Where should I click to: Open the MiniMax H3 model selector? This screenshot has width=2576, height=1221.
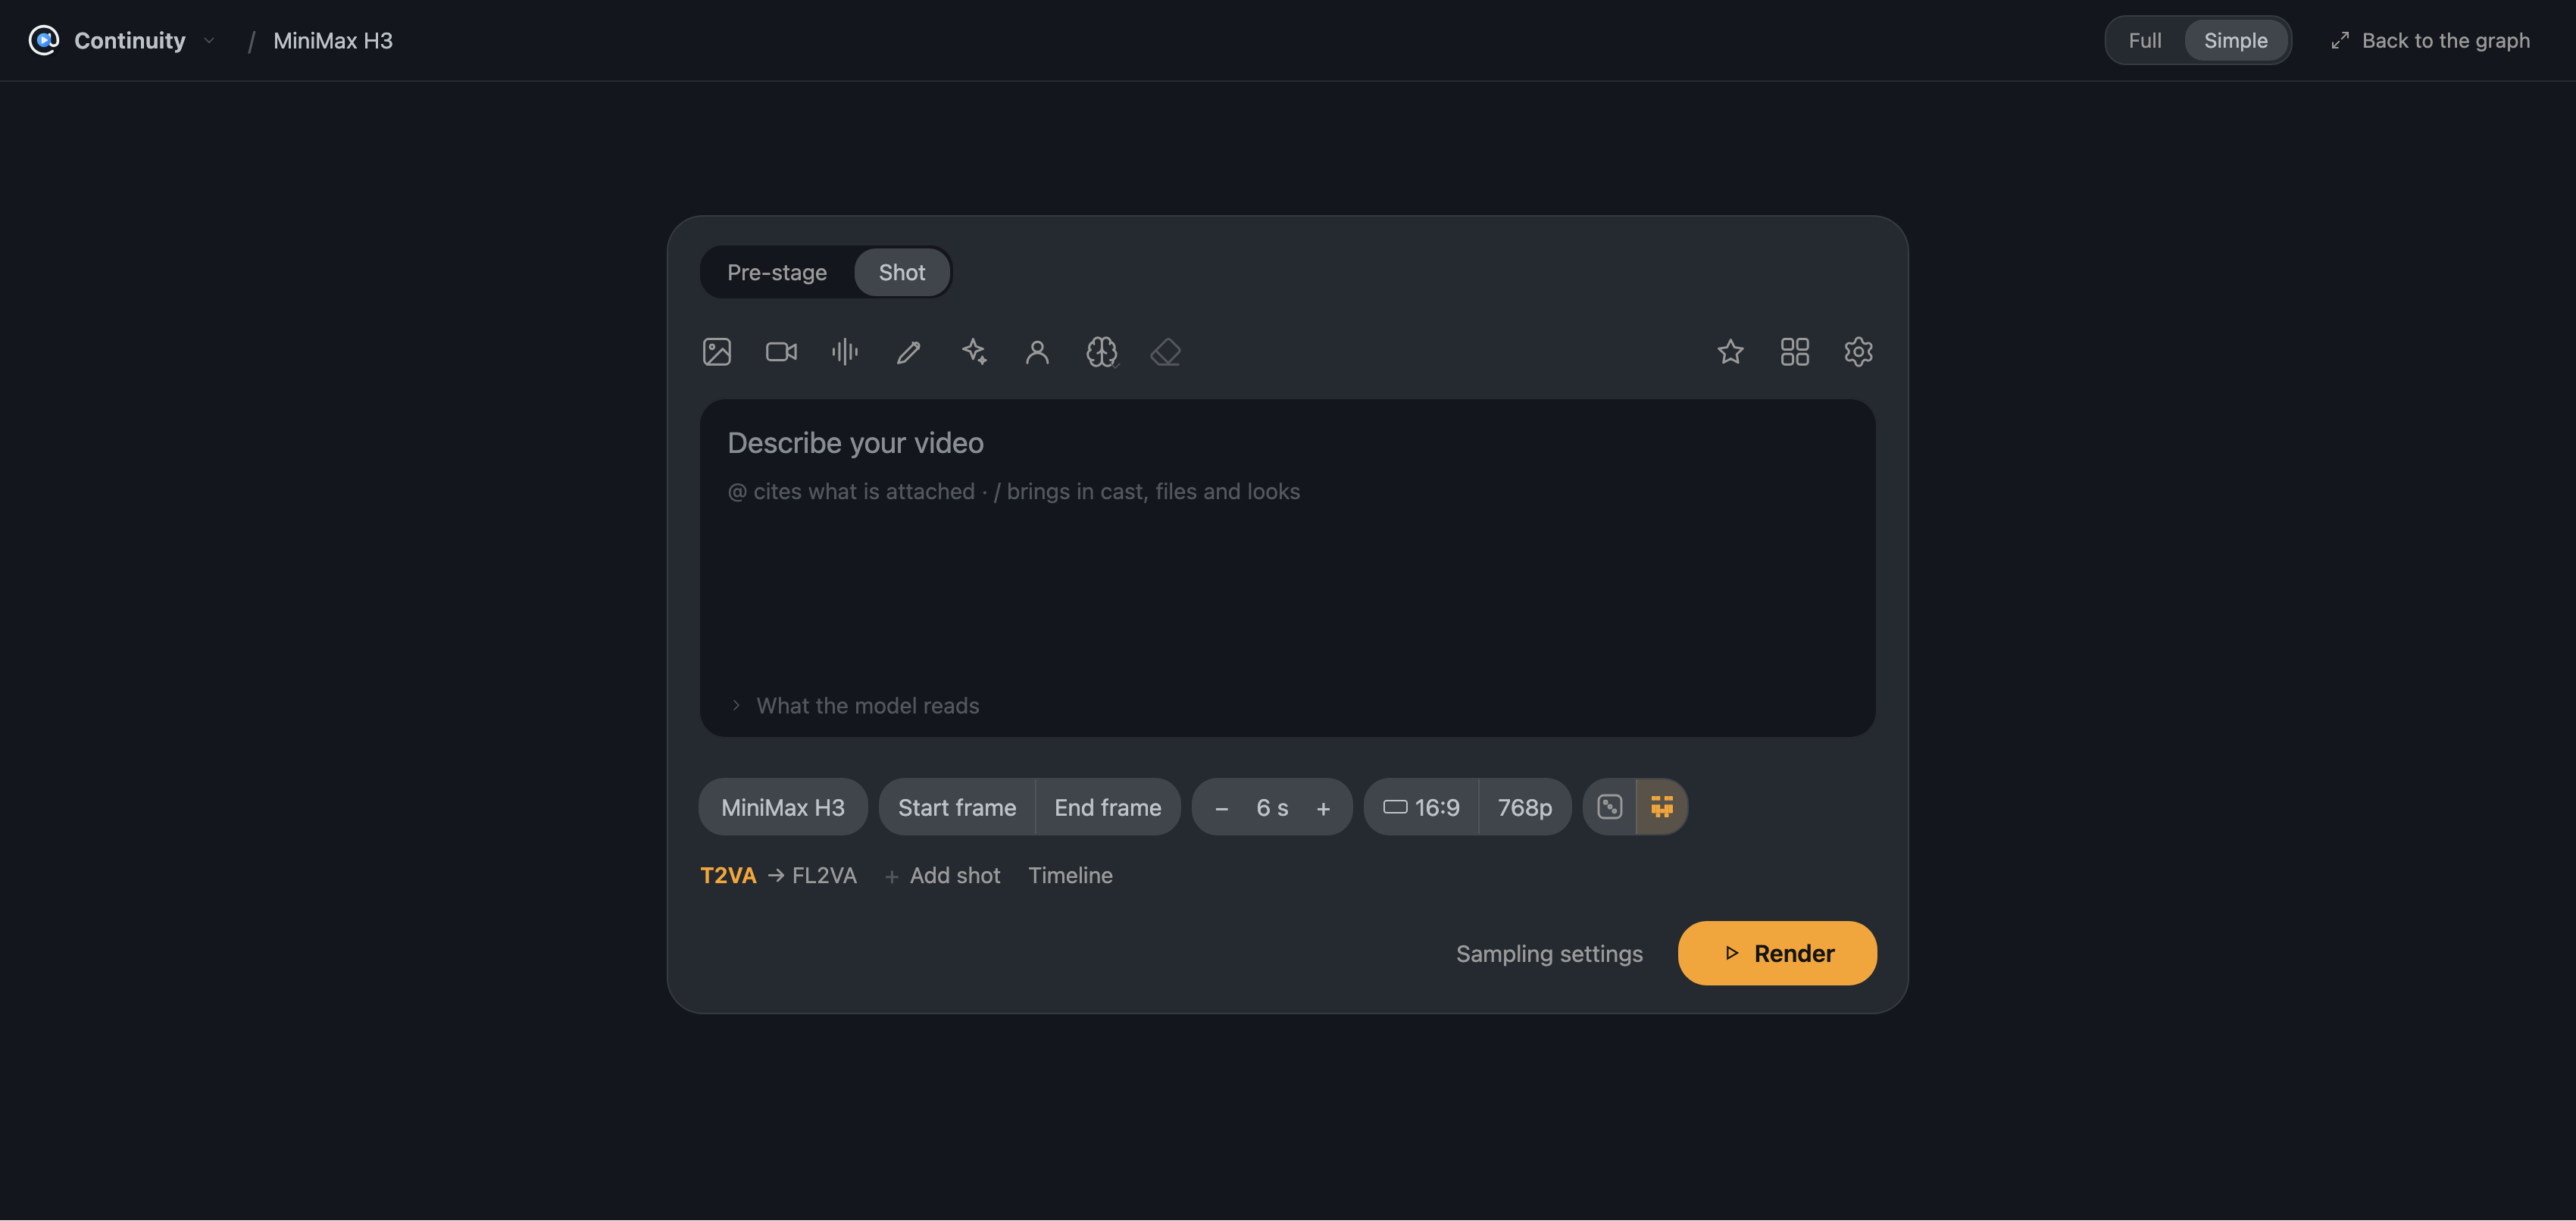[783, 807]
